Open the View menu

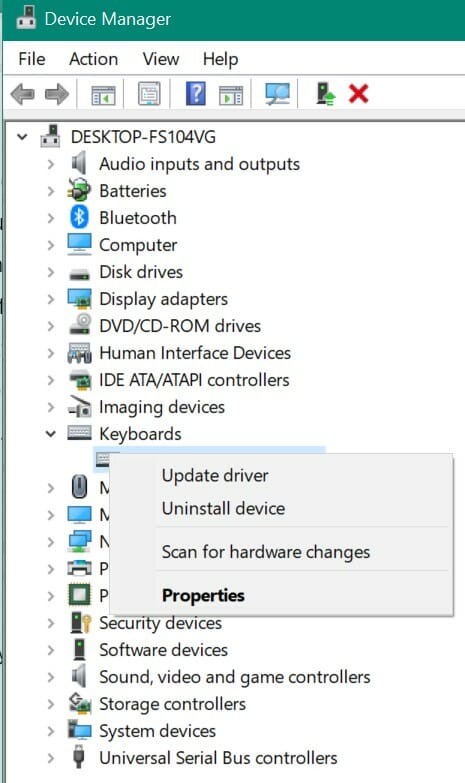161,59
